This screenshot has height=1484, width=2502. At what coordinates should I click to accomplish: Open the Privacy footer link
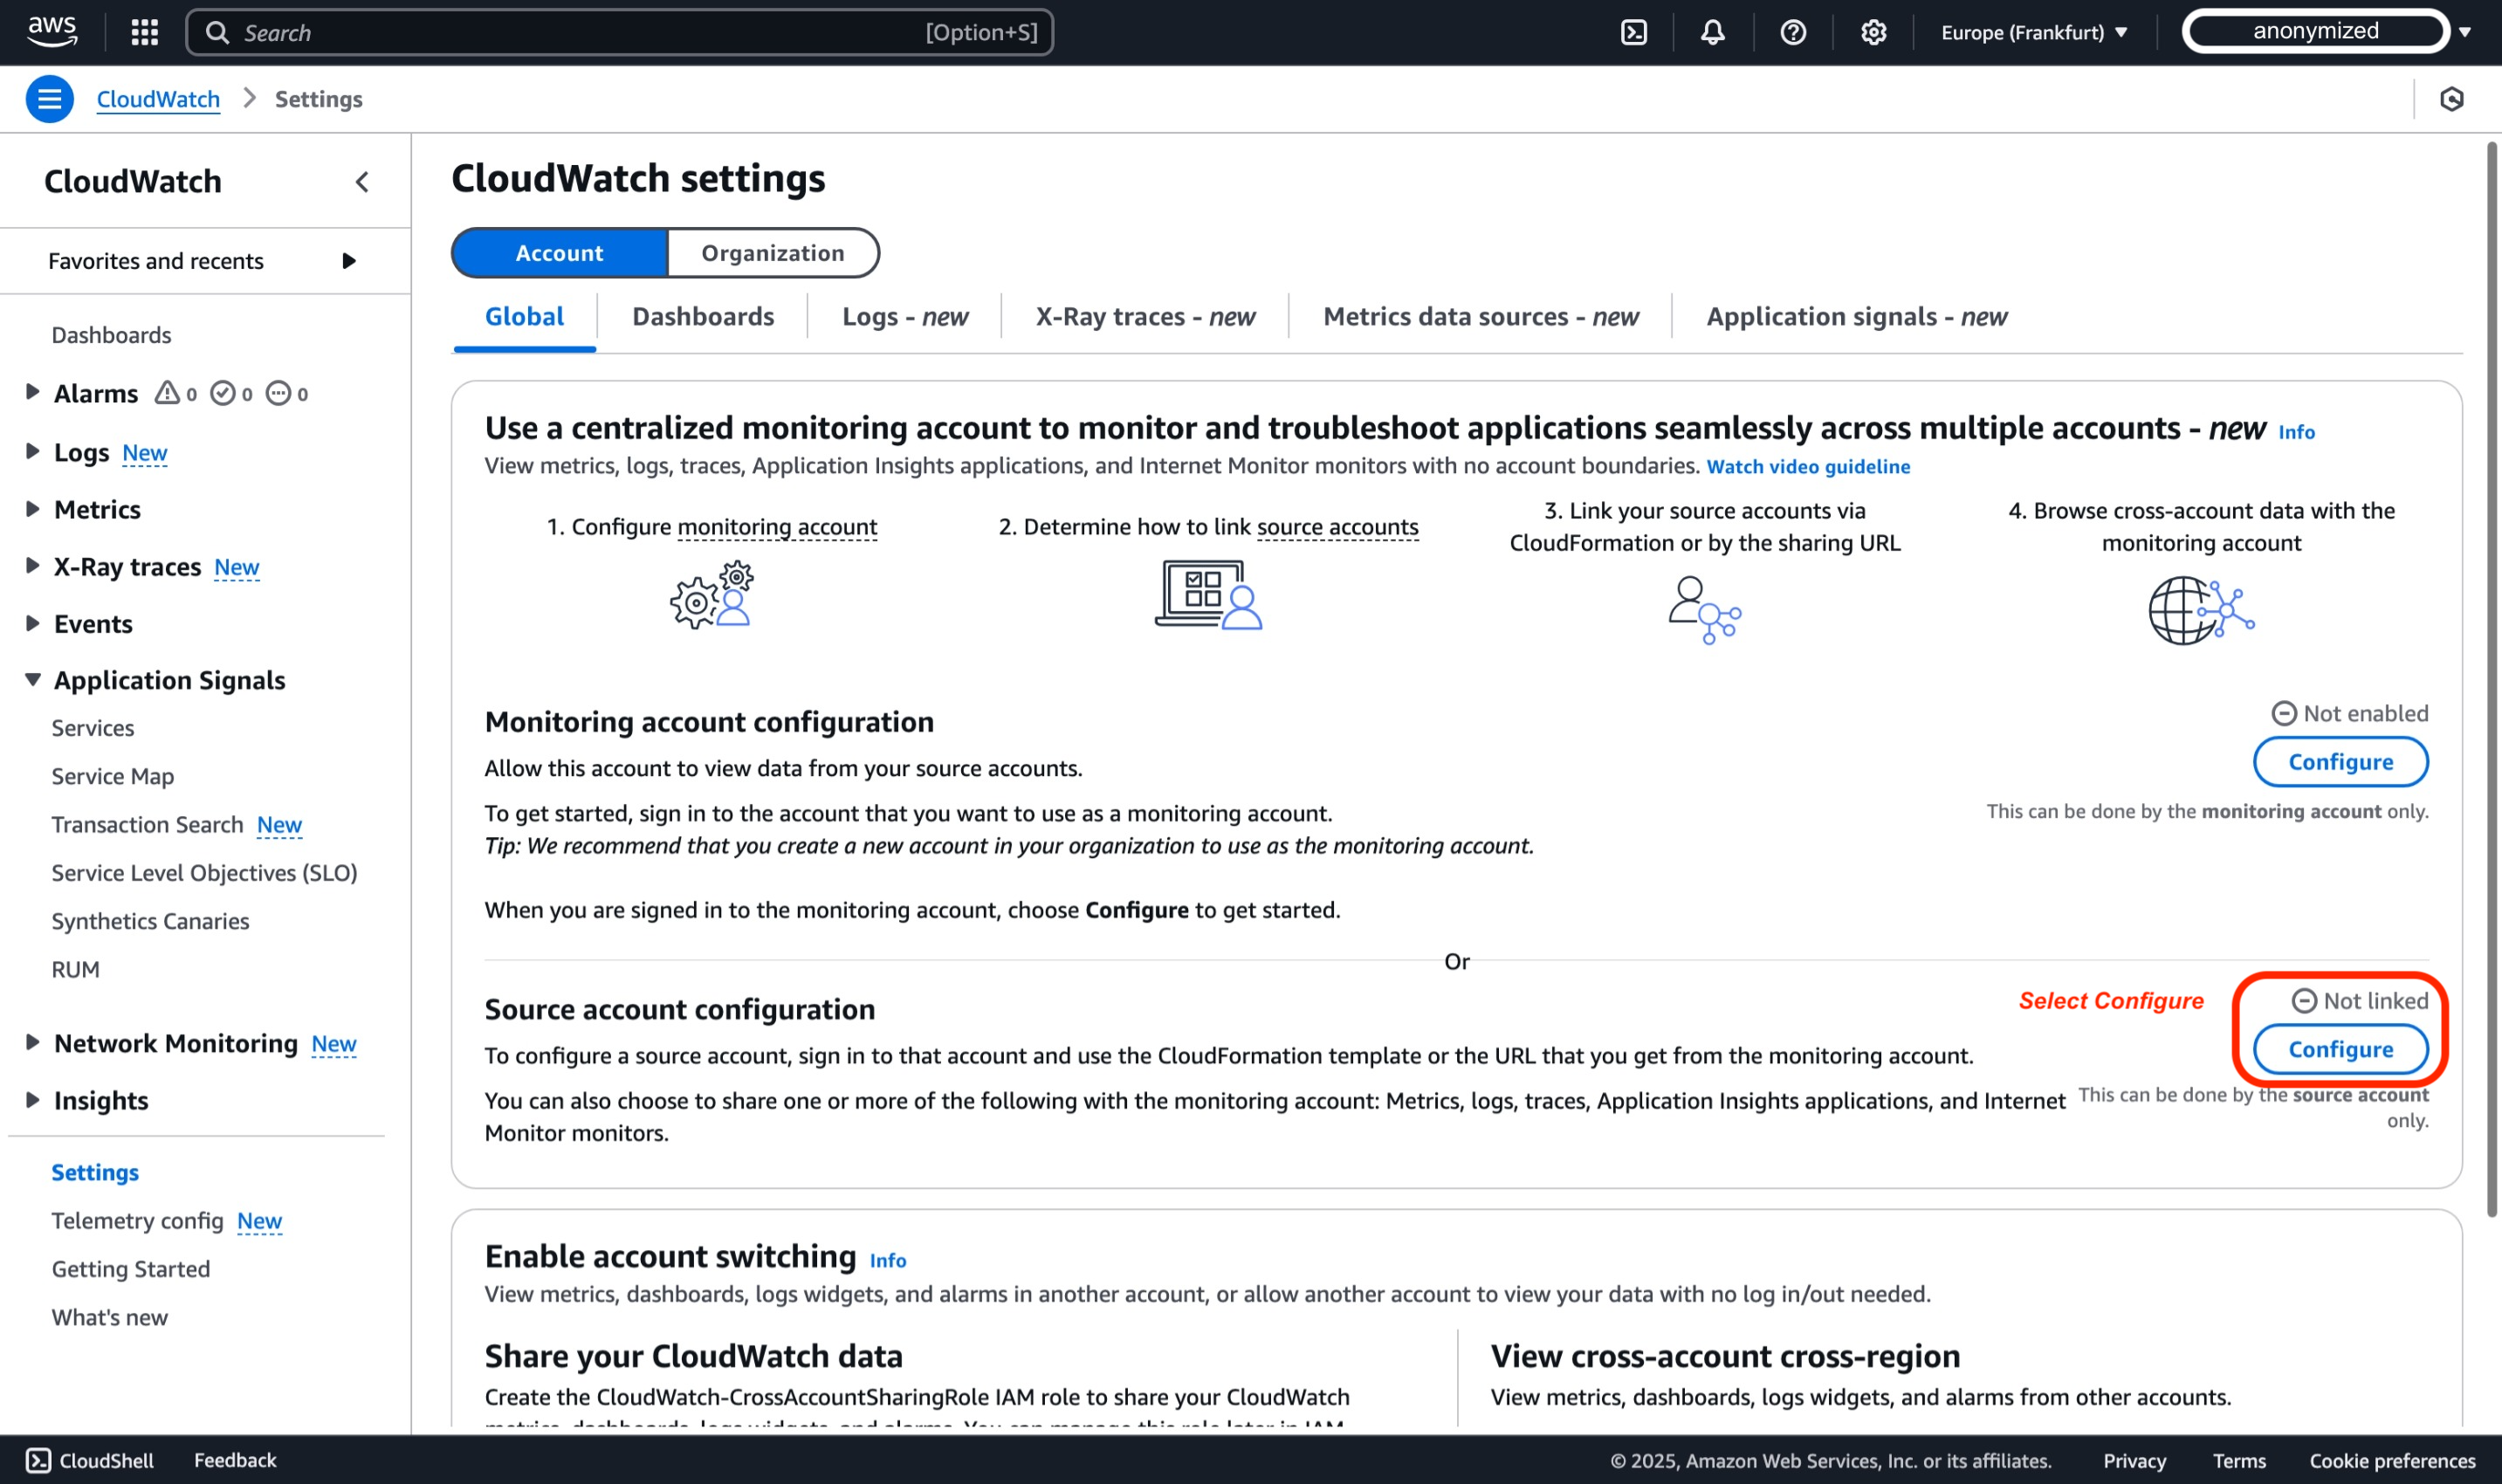click(x=2134, y=1461)
